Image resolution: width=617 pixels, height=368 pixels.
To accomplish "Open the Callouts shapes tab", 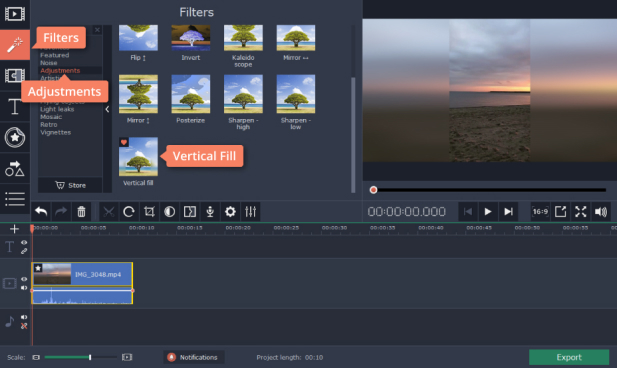I will (x=15, y=168).
